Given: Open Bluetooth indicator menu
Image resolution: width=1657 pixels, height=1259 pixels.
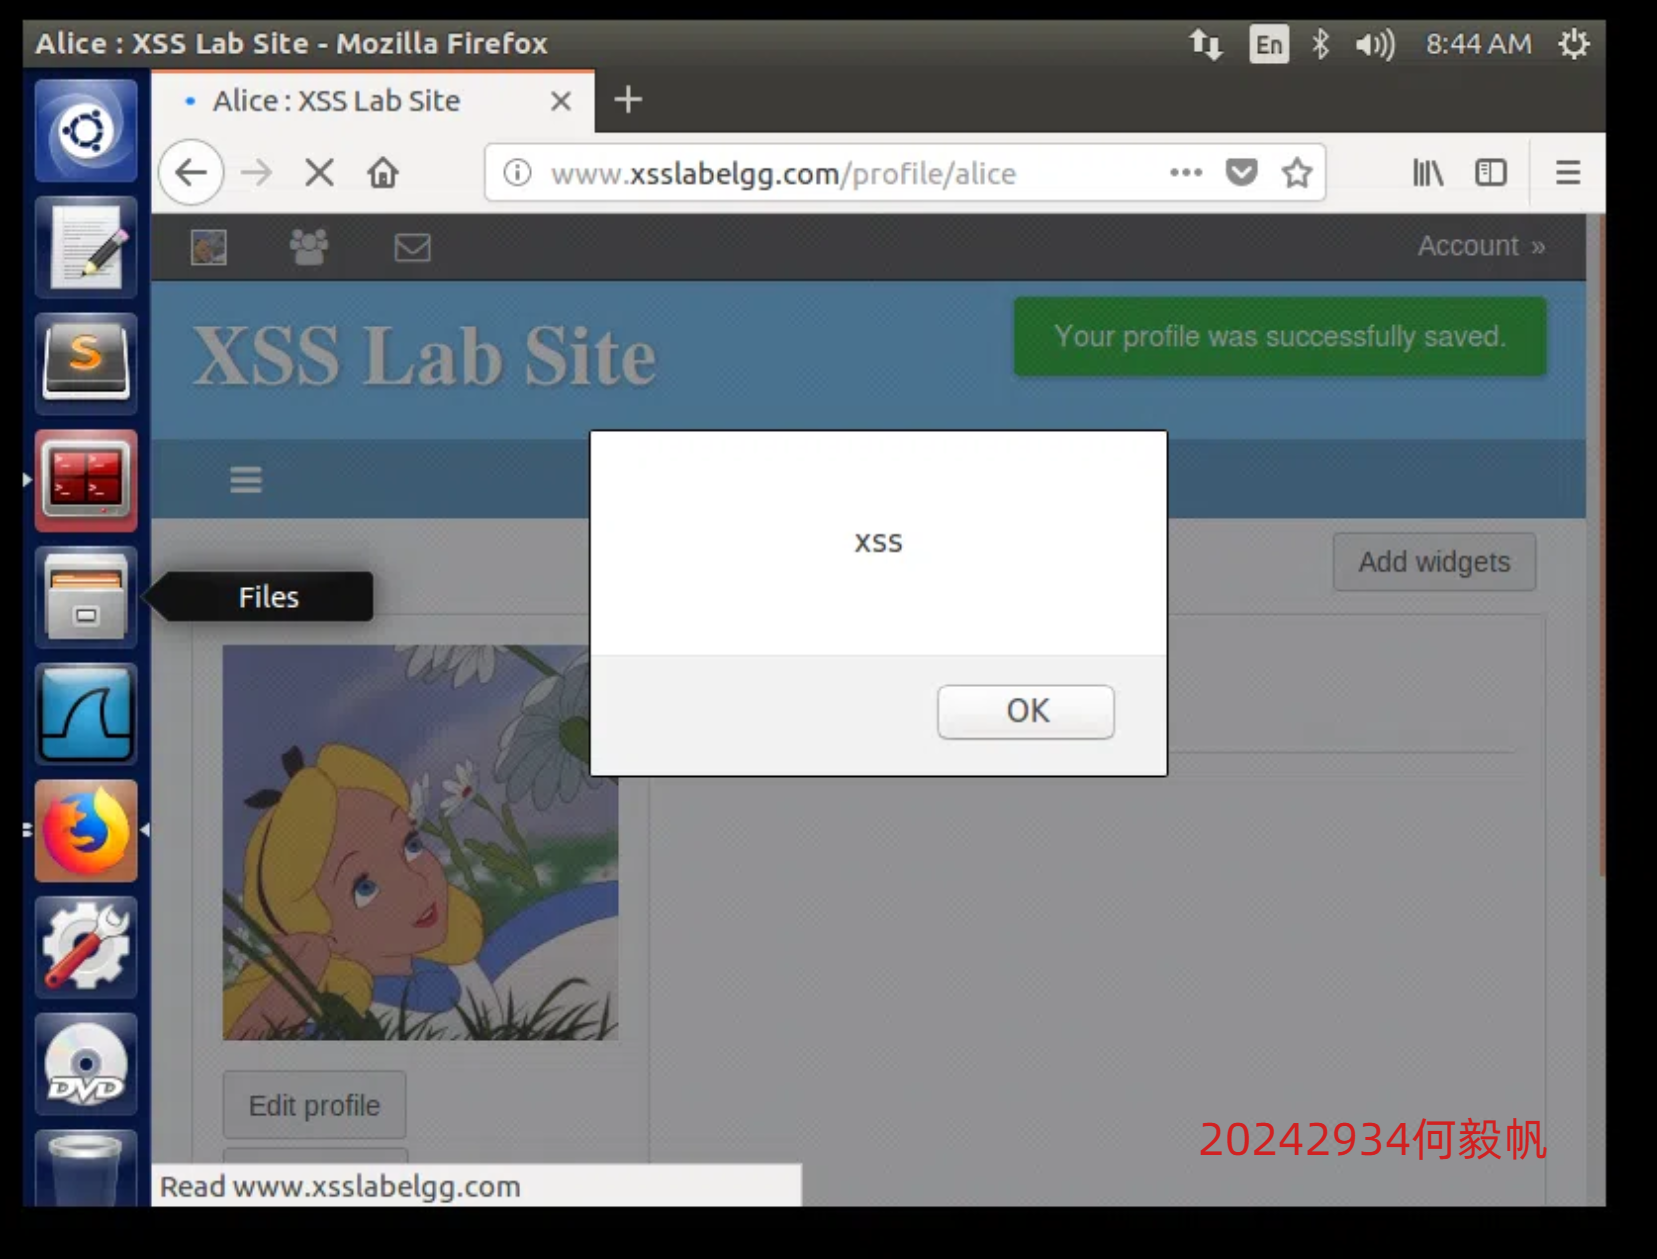Looking at the screenshot, I should click(x=1320, y=44).
